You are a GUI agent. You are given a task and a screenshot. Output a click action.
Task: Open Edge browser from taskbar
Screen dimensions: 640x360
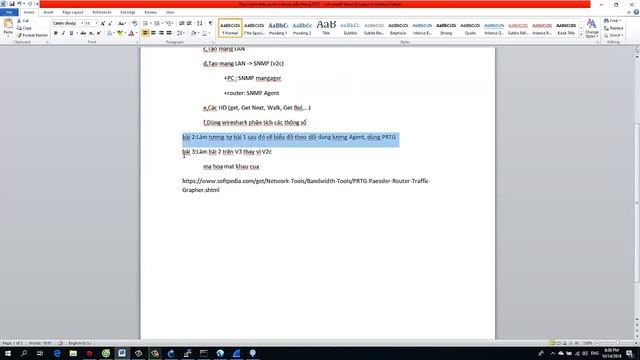point(57,353)
